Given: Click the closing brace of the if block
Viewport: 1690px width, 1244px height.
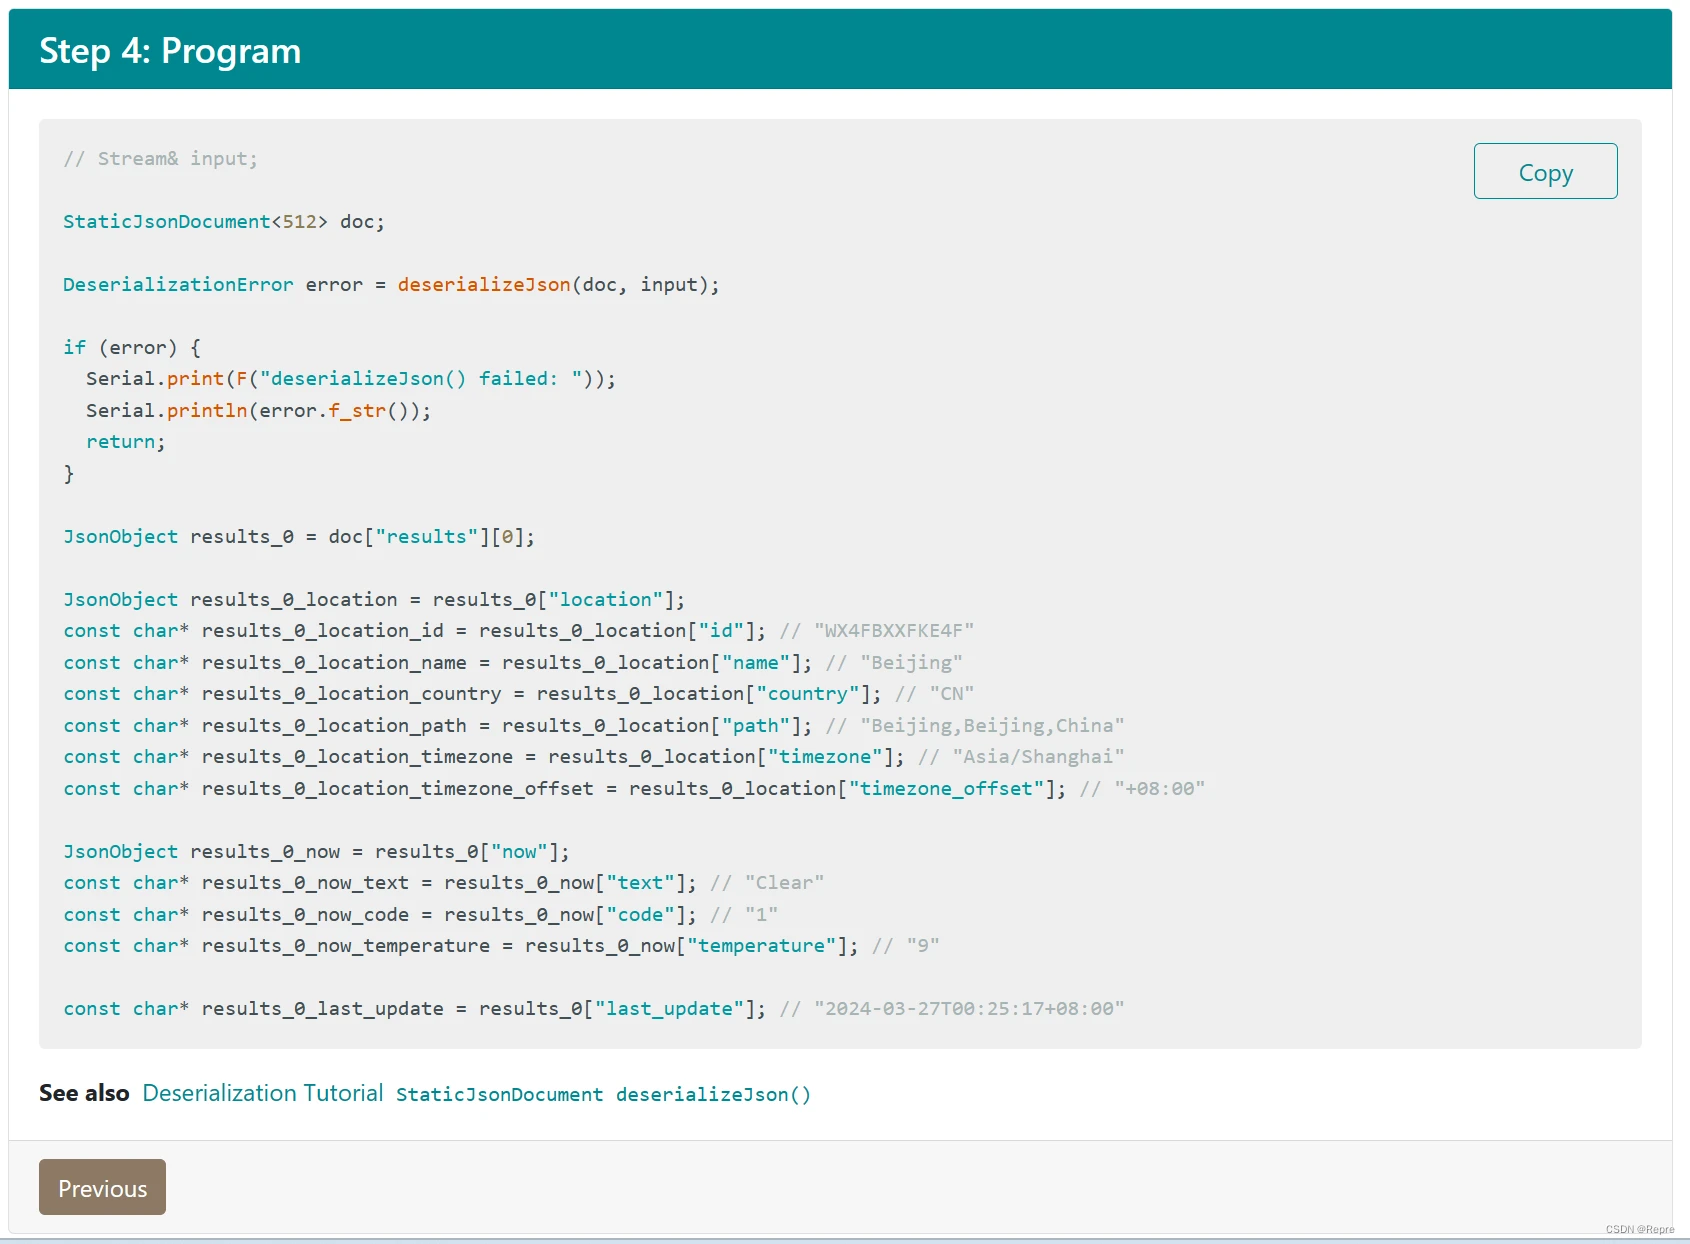Looking at the screenshot, I should [x=69, y=474].
